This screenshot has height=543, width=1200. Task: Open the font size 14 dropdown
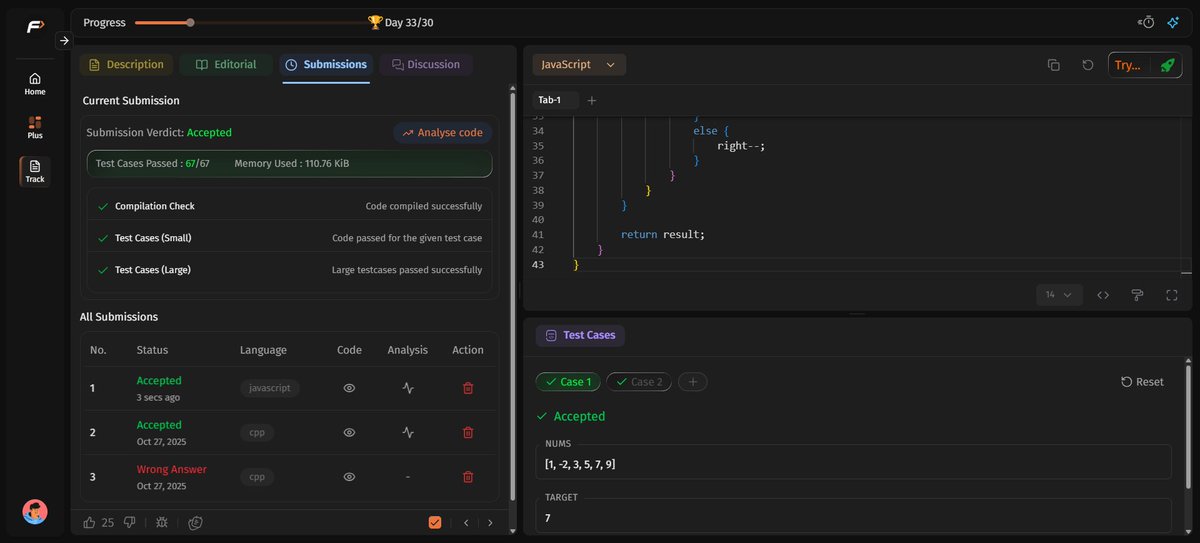[1059, 295]
